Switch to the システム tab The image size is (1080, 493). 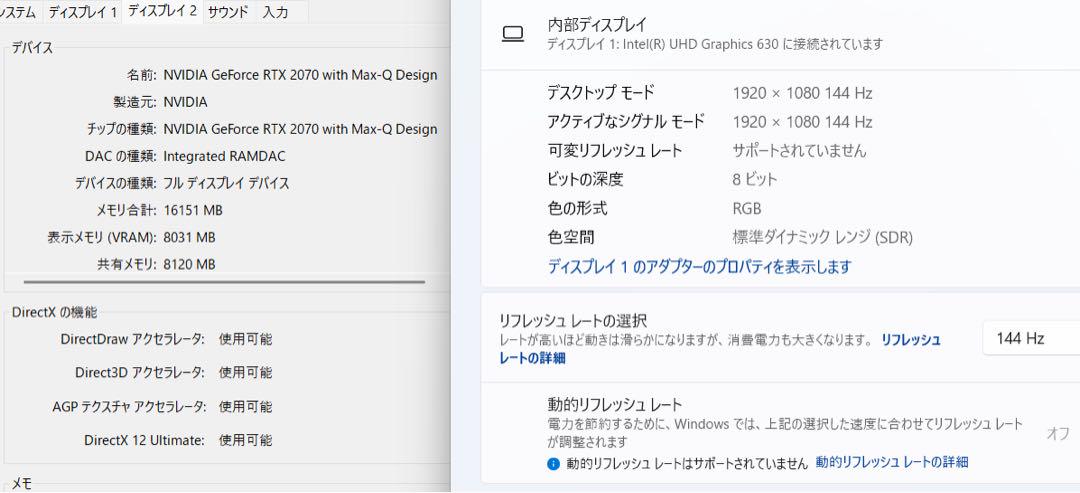[19, 12]
